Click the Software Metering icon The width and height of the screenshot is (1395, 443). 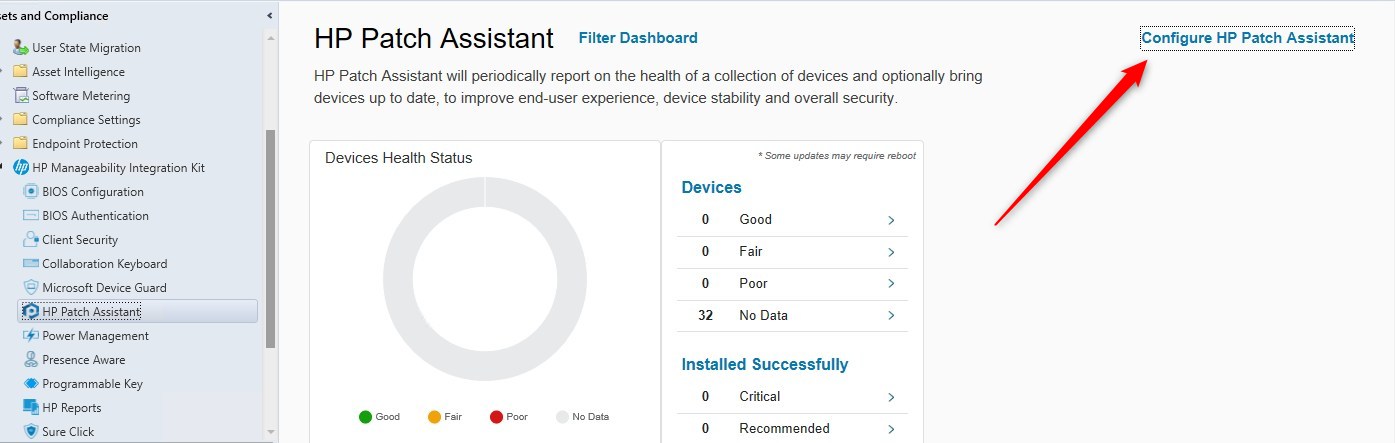[x=20, y=96]
